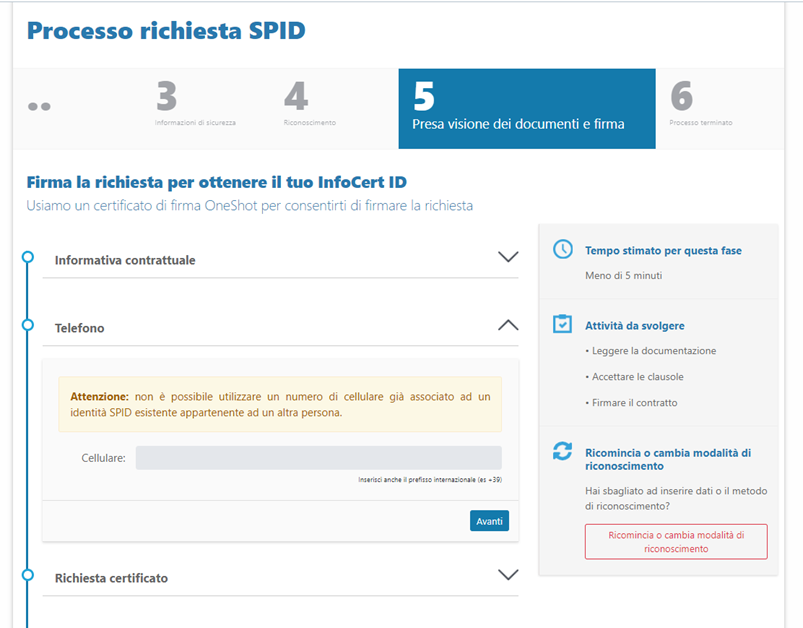Click the Richiesta certificato timeline circle
The height and width of the screenshot is (628, 803).
coord(28,575)
